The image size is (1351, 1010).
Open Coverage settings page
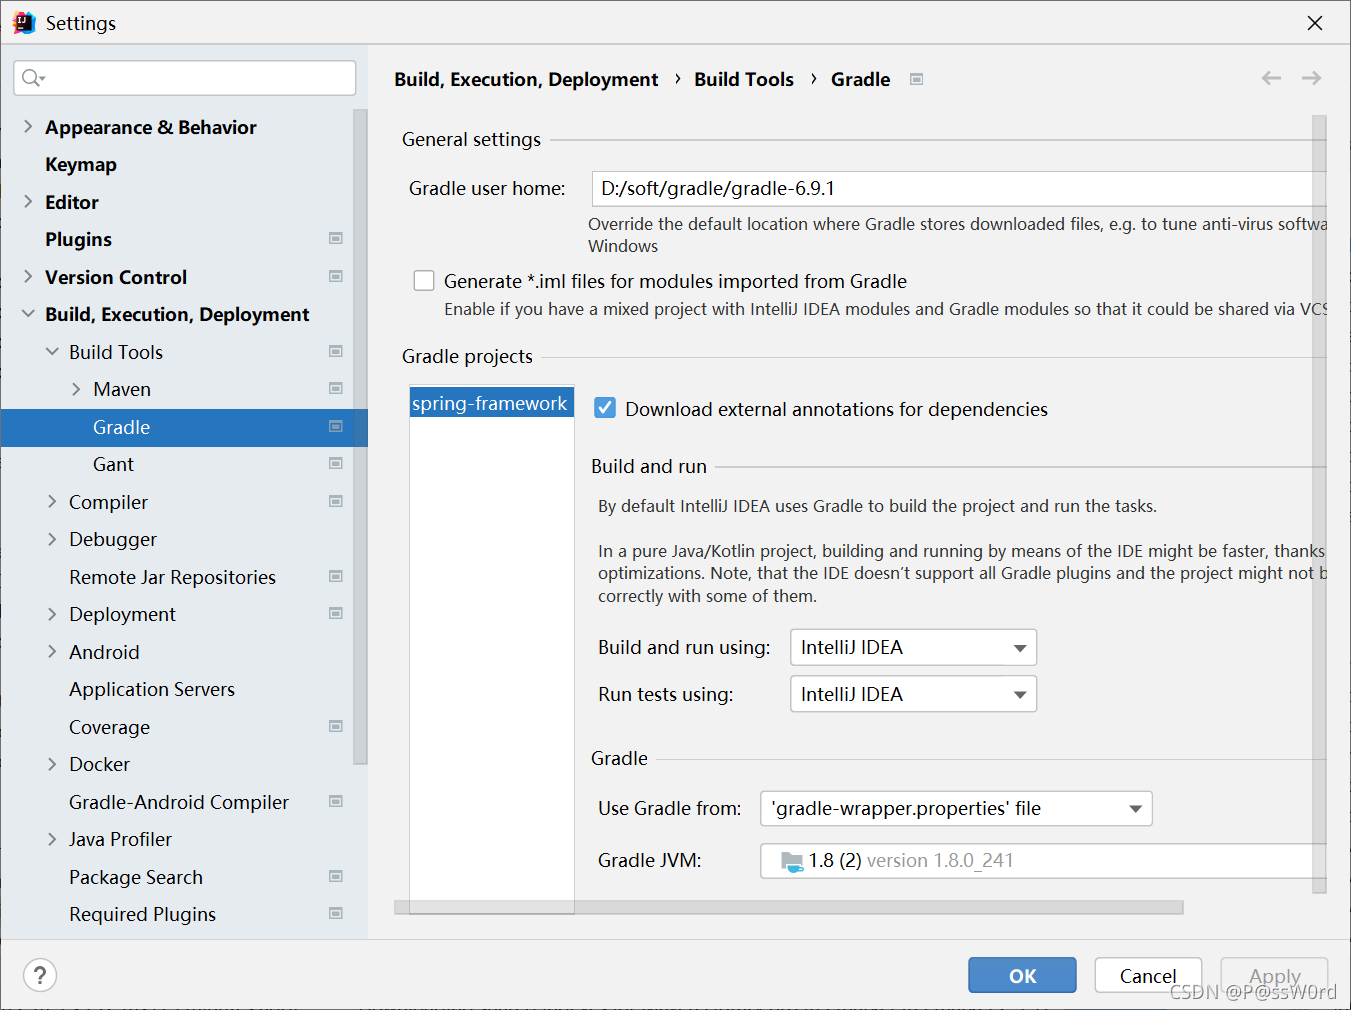[x=109, y=727]
